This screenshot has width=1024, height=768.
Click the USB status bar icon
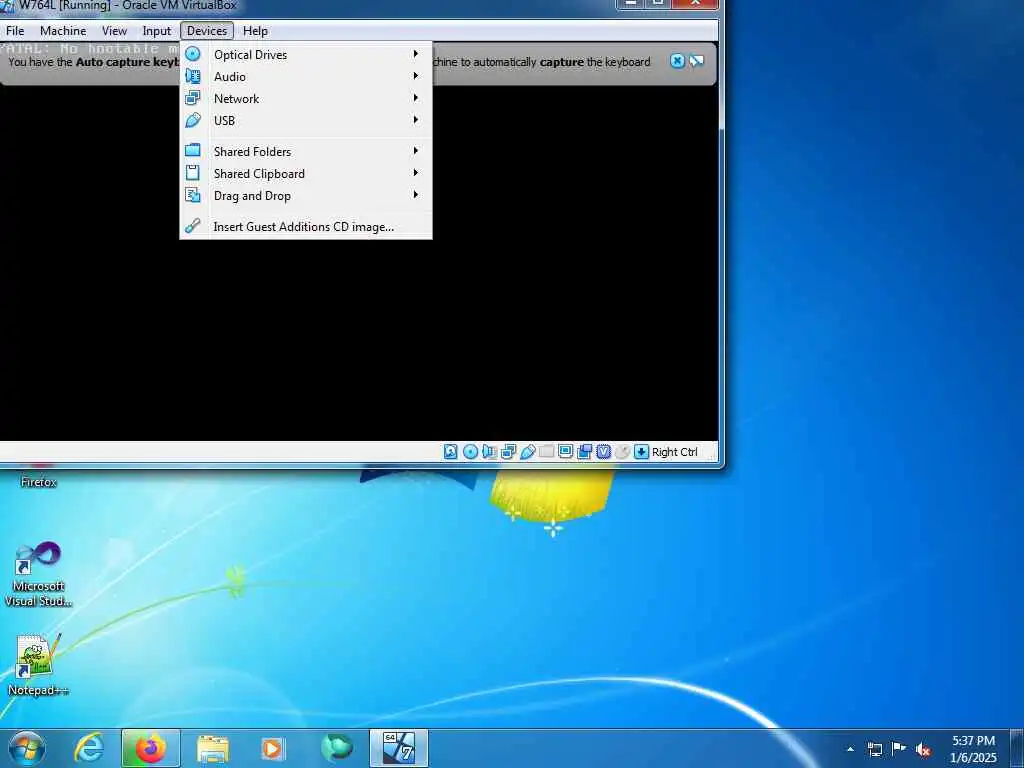(x=528, y=452)
